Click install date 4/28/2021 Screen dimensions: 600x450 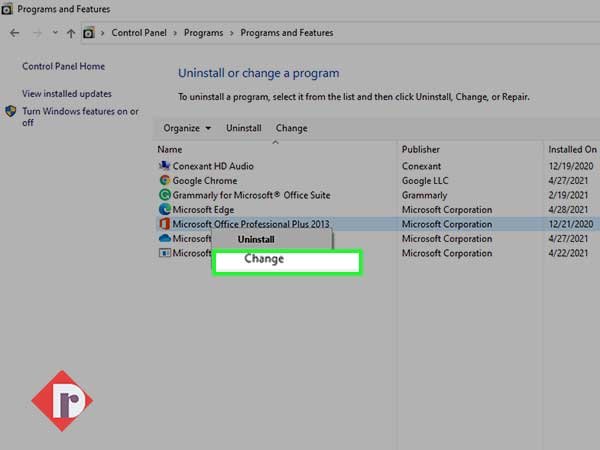tap(568, 210)
